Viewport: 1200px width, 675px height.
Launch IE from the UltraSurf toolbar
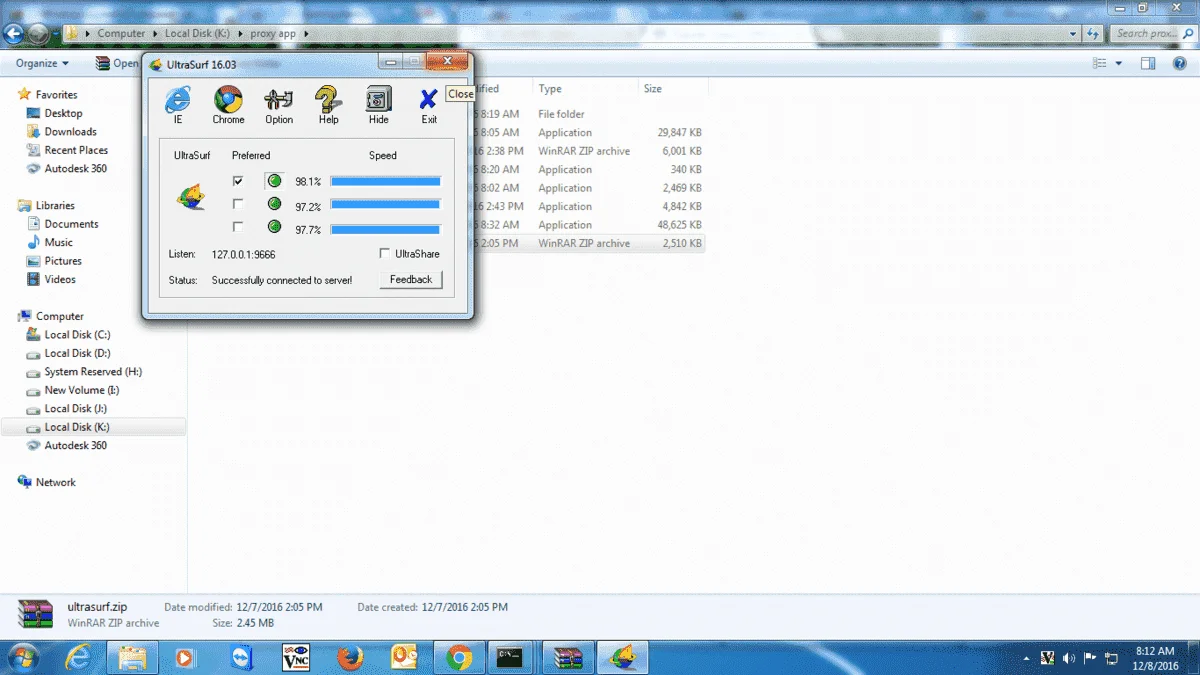point(178,104)
